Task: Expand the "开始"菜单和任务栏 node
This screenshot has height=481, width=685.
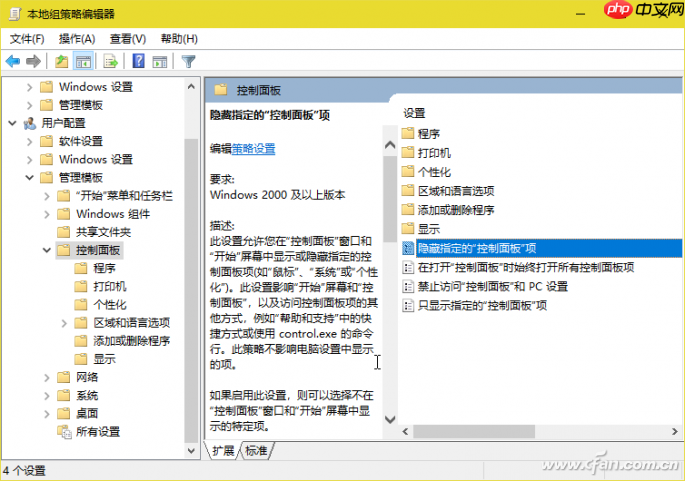Action: 47,196
